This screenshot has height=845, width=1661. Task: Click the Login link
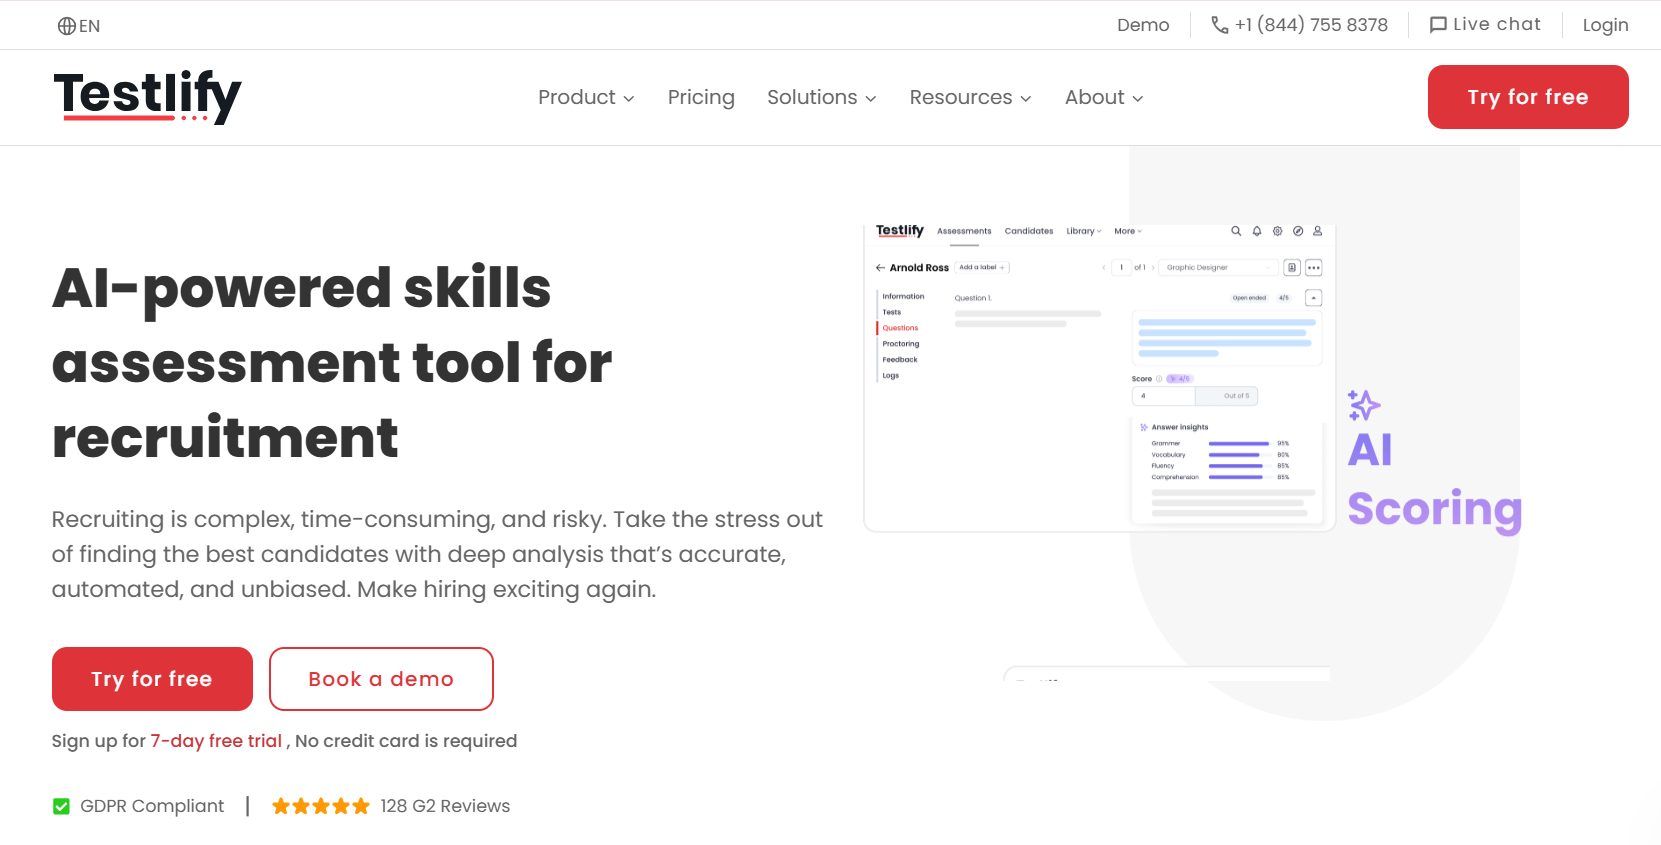click(x=1605, y=25)
